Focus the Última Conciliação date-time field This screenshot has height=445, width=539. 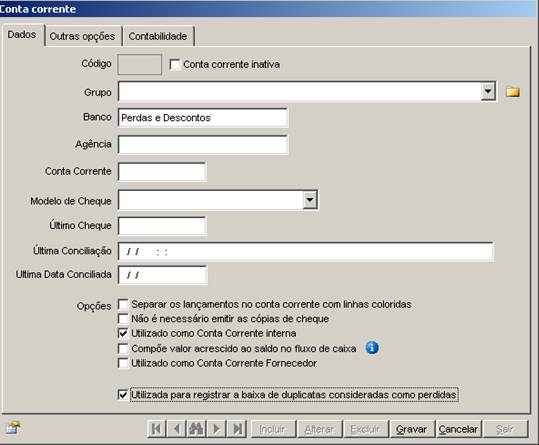306,252
